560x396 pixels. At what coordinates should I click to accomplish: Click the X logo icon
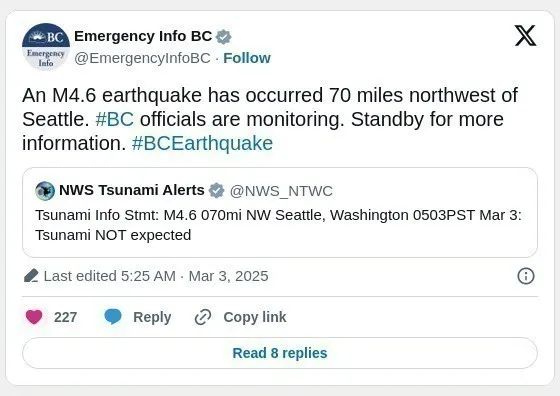[x=525, y=36]
